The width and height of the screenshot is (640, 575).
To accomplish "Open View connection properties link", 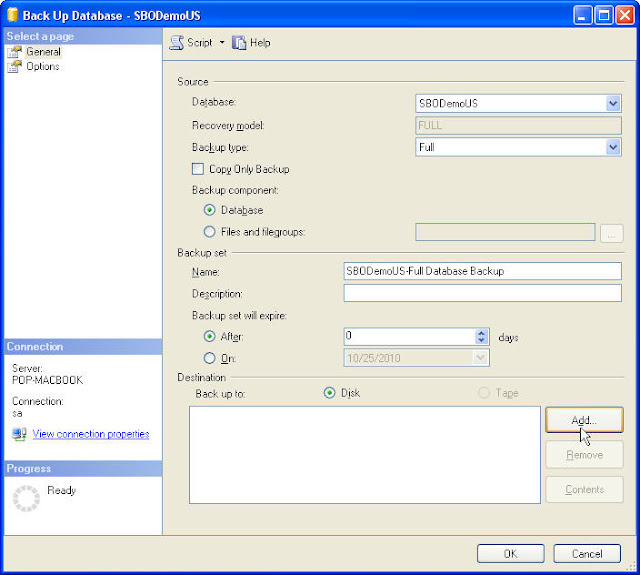I will pos(91,434).
